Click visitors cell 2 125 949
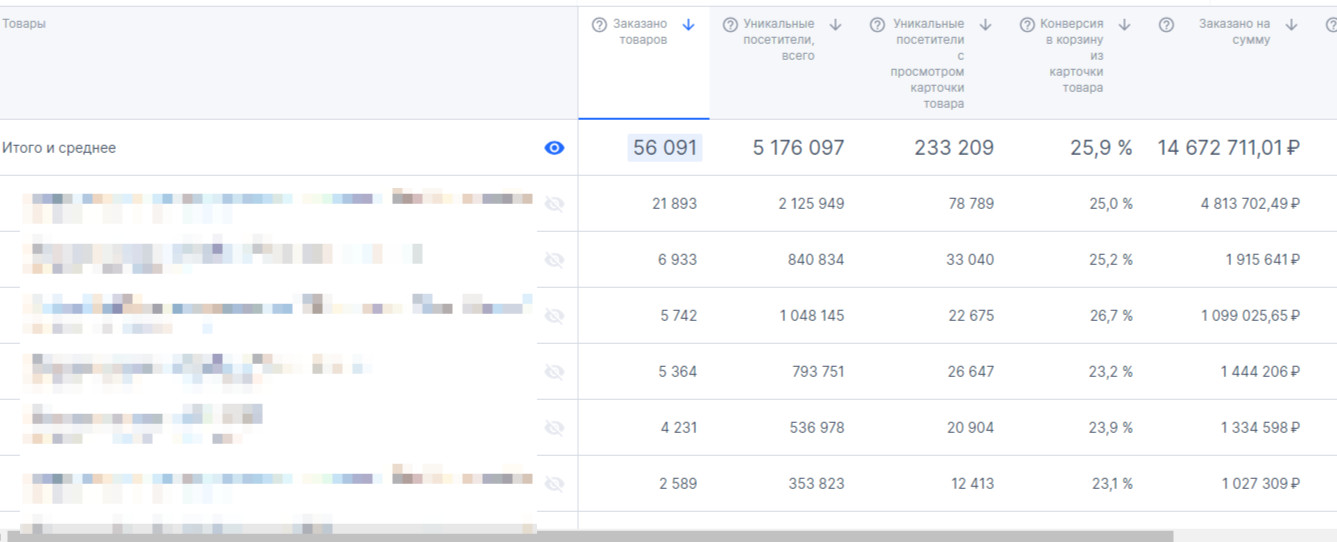 coord(811,204)
